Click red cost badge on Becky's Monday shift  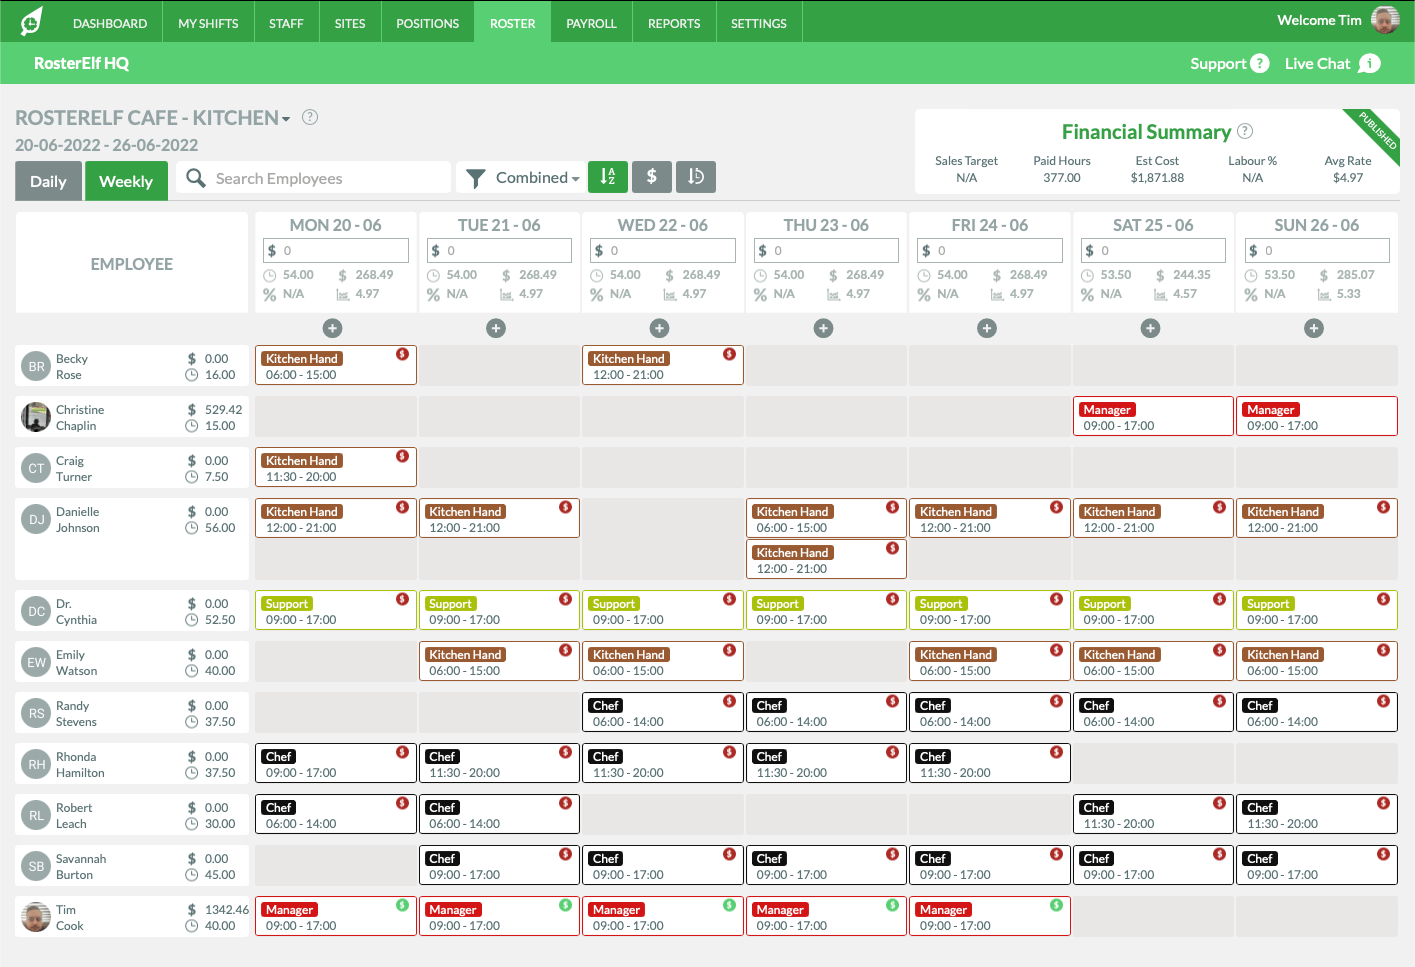click(x=402, y=354)
